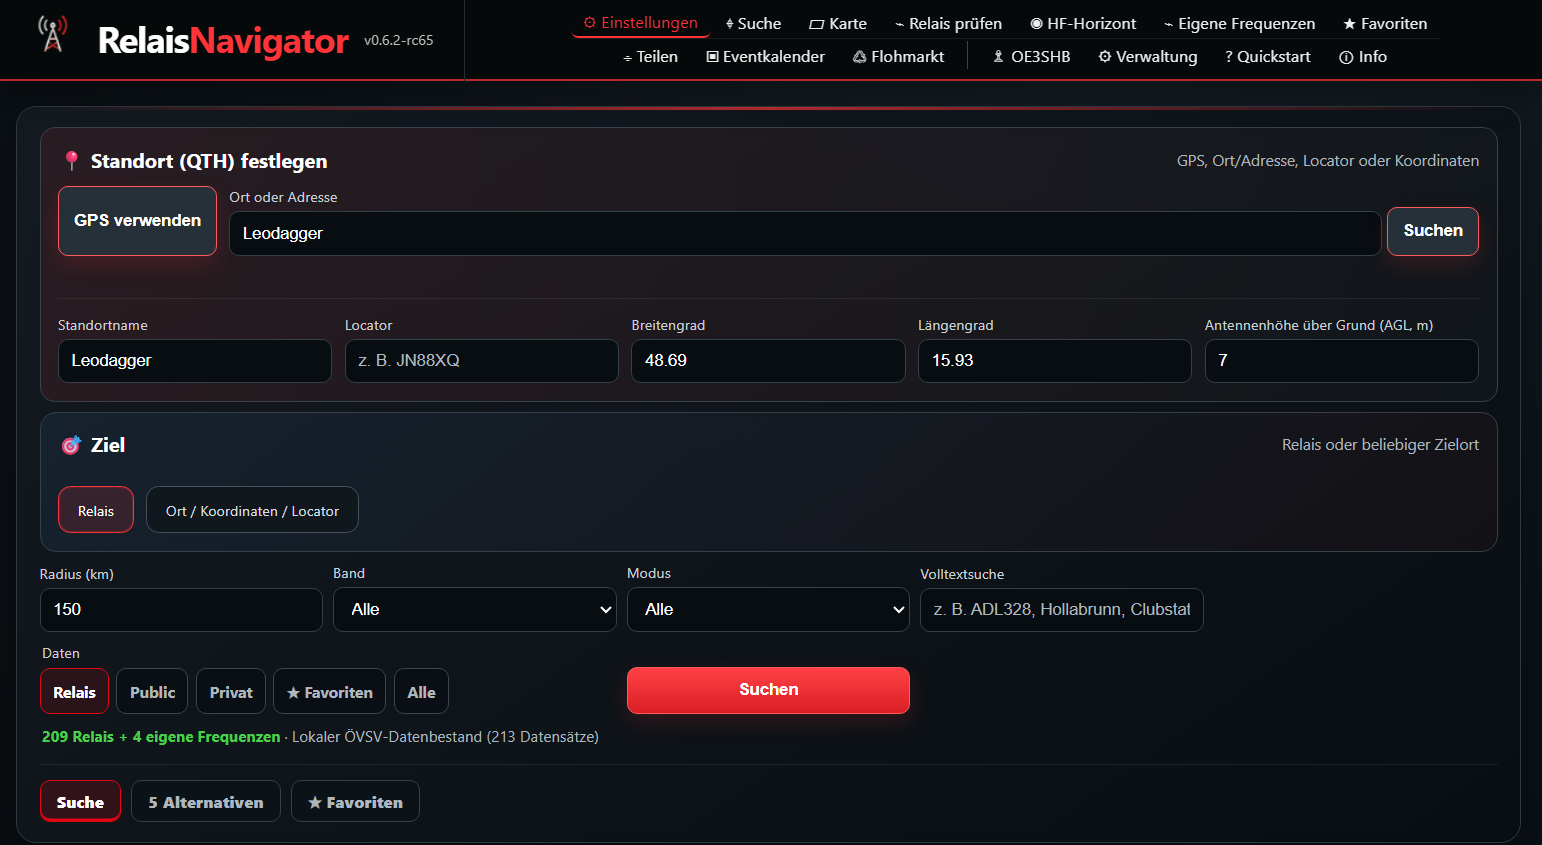Select the Privat data filter
The image size is (1542, 845).
[231, 691]
